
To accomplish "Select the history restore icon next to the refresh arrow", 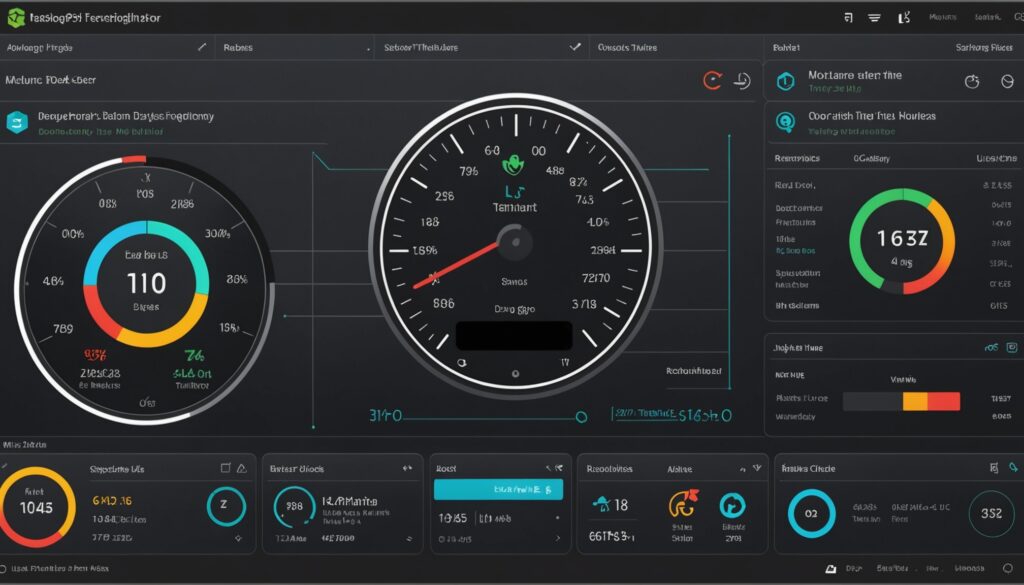I will (x=740, y=82).
